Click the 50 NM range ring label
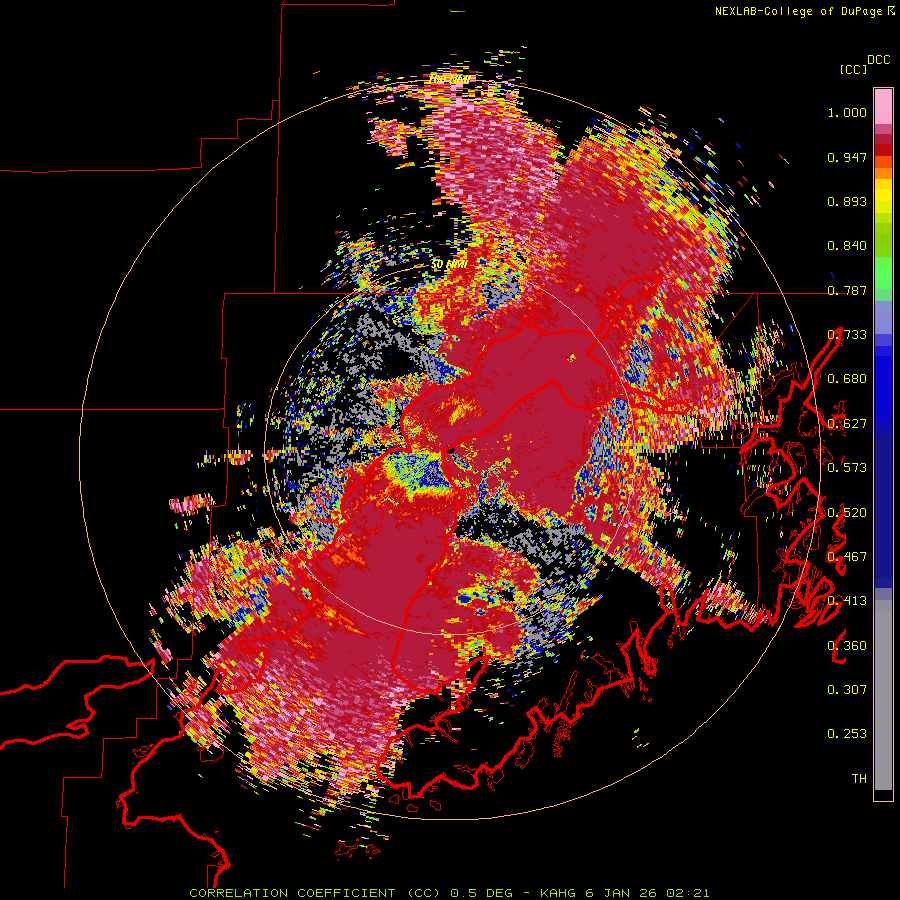This screenshot has width=900, height=900. pos(449,265)
